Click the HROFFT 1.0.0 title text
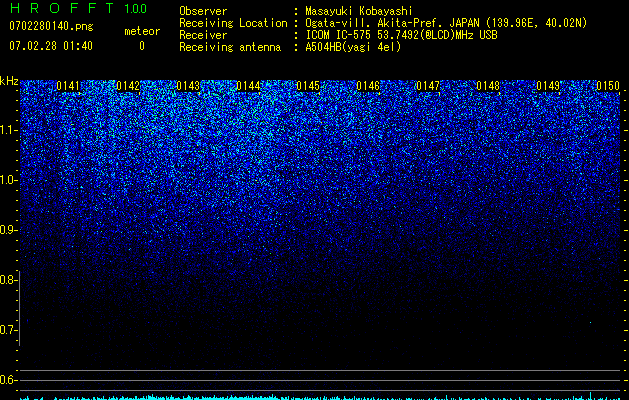629x400 pixels. pyautogui.click(x=78, y=8)
